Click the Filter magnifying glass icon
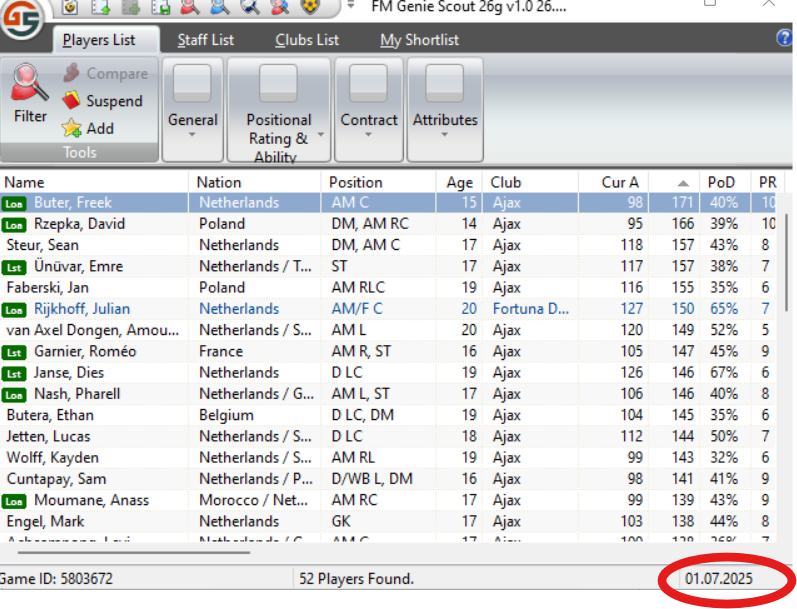This screenshot has width=797, height=609. tap(29, 85)
